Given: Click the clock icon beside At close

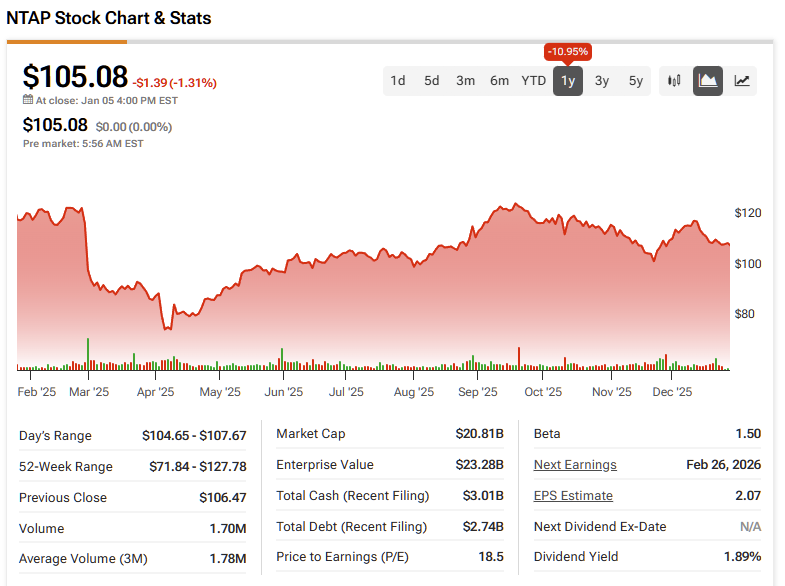Looking at the screenshot, I should (28, 100).
